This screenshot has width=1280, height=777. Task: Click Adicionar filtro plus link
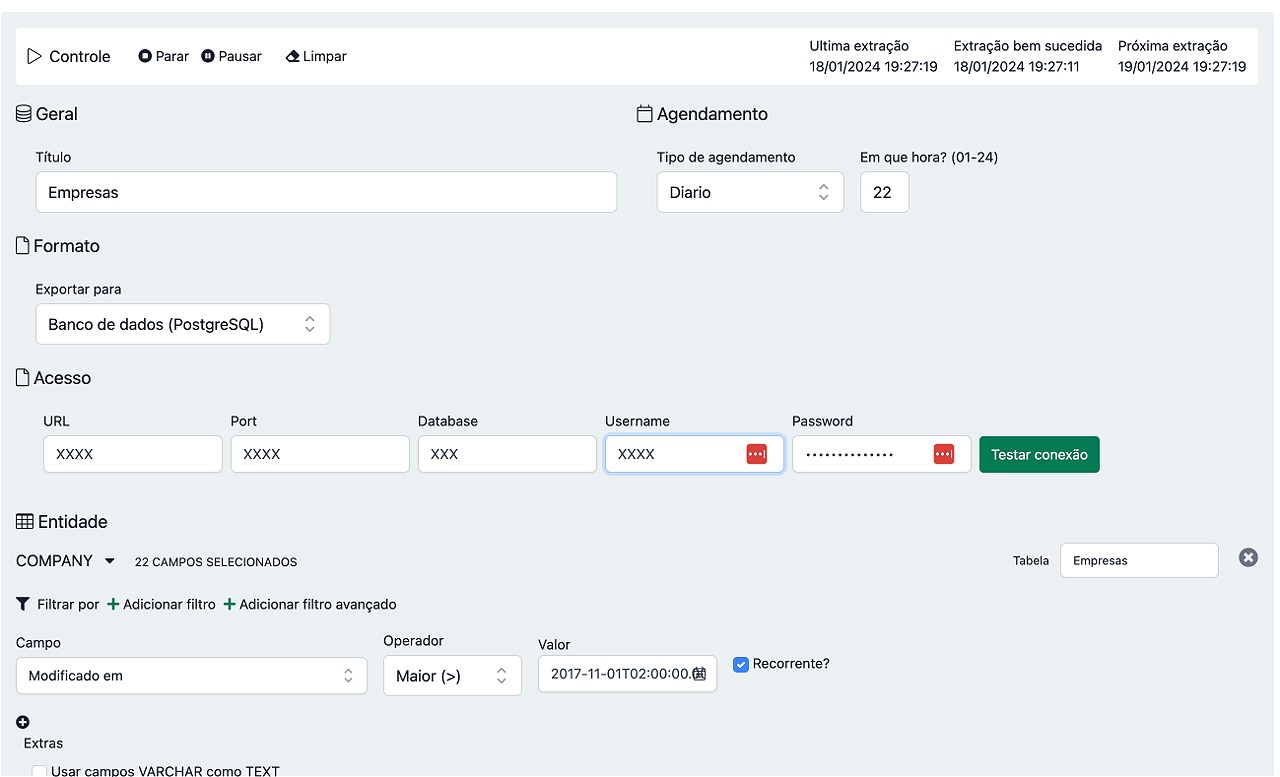pos(162,604)
